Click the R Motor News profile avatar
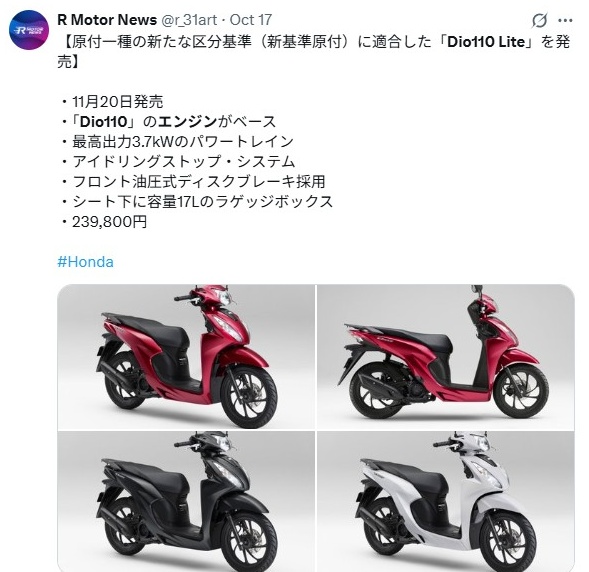589x572 pixels. click(x=29, y=30)
